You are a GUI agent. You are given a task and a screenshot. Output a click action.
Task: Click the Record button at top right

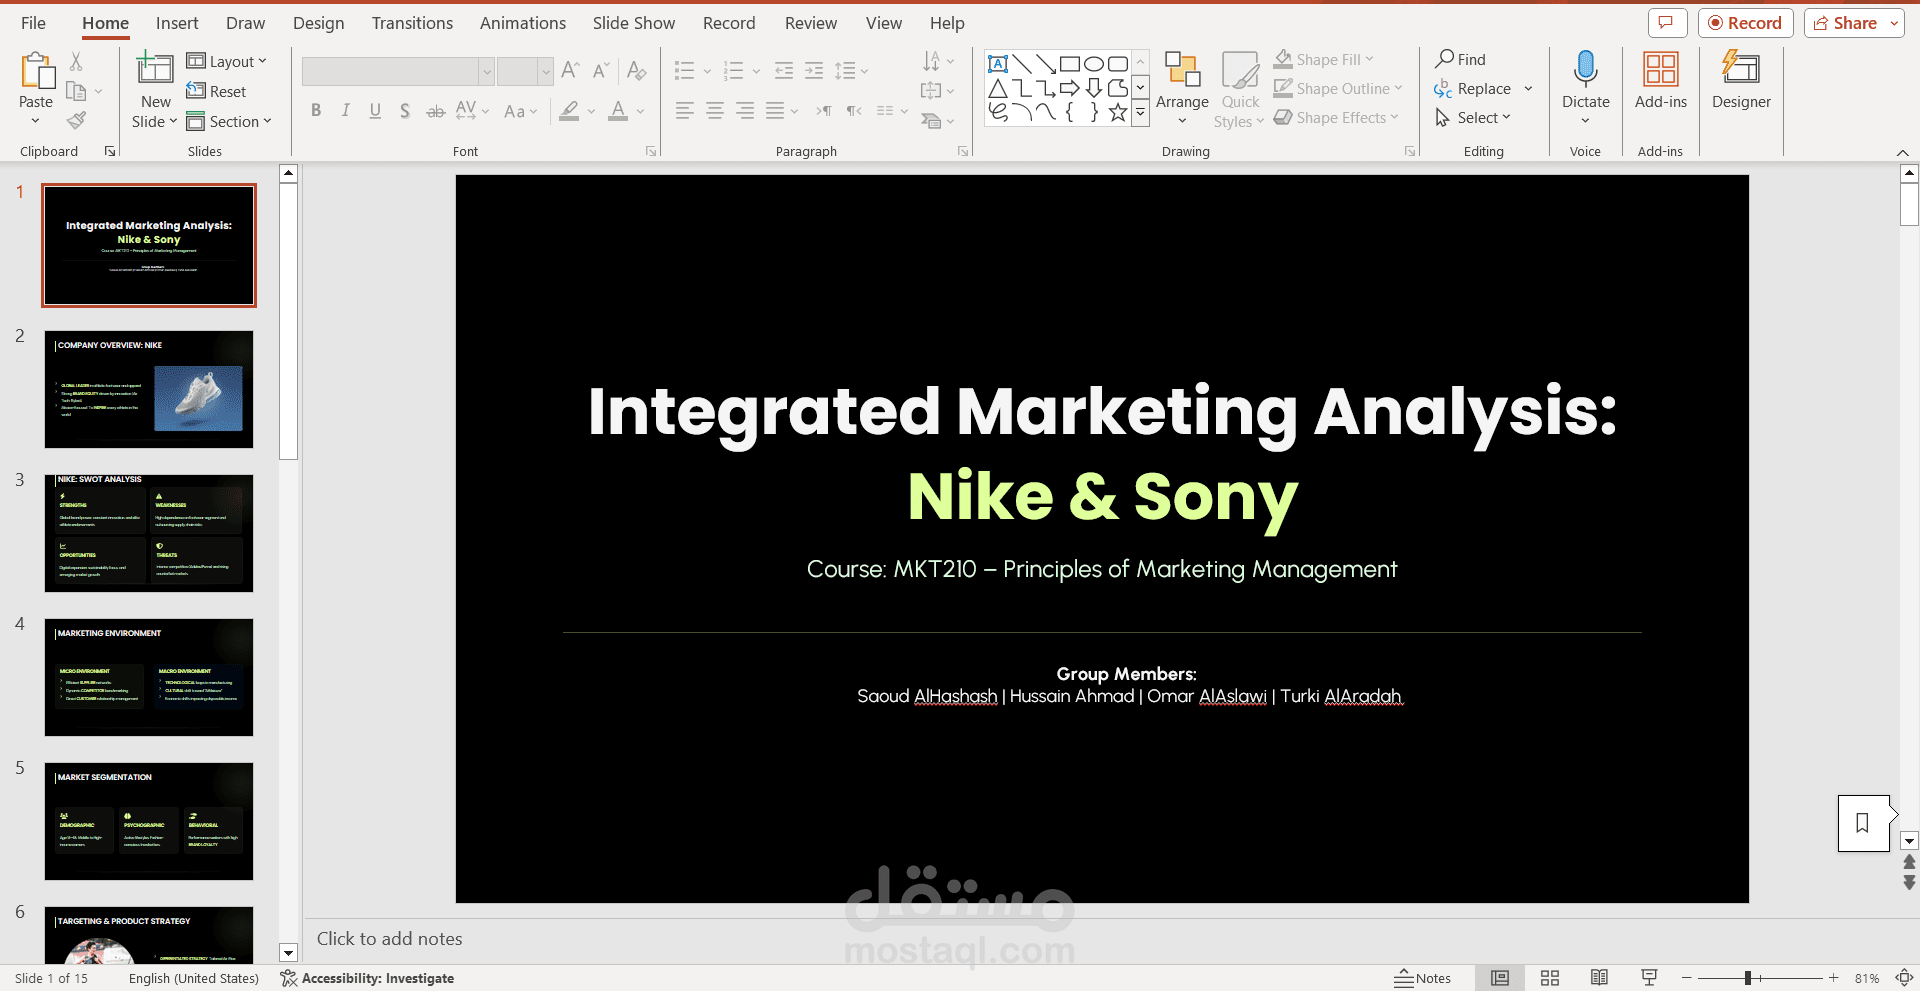(1745, 23)
